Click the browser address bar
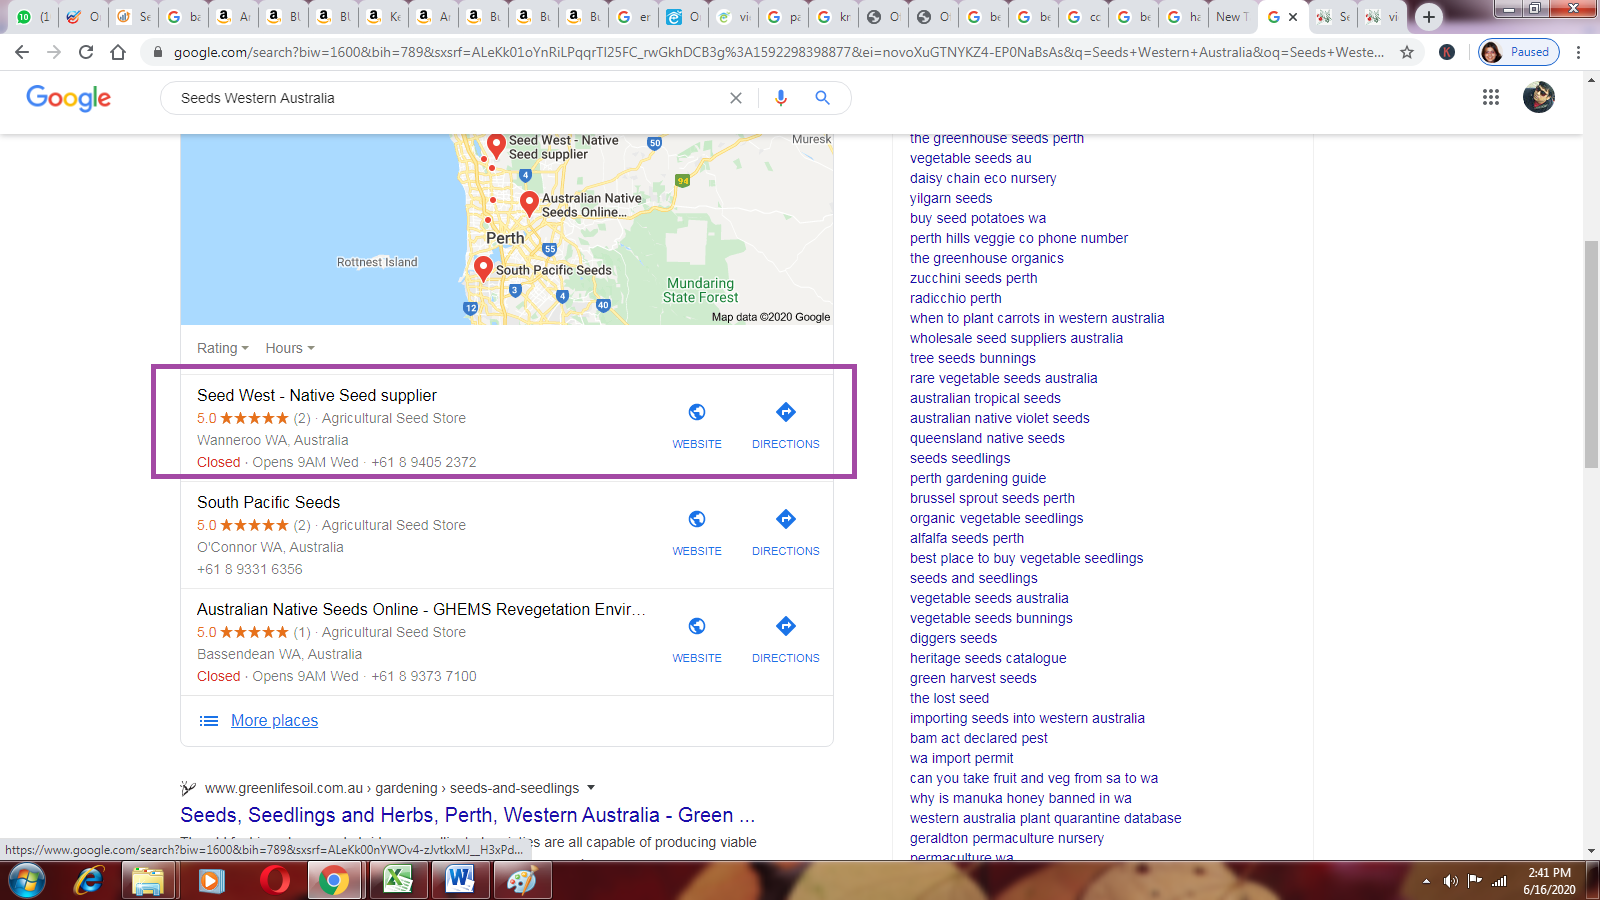 coord(778,52)
